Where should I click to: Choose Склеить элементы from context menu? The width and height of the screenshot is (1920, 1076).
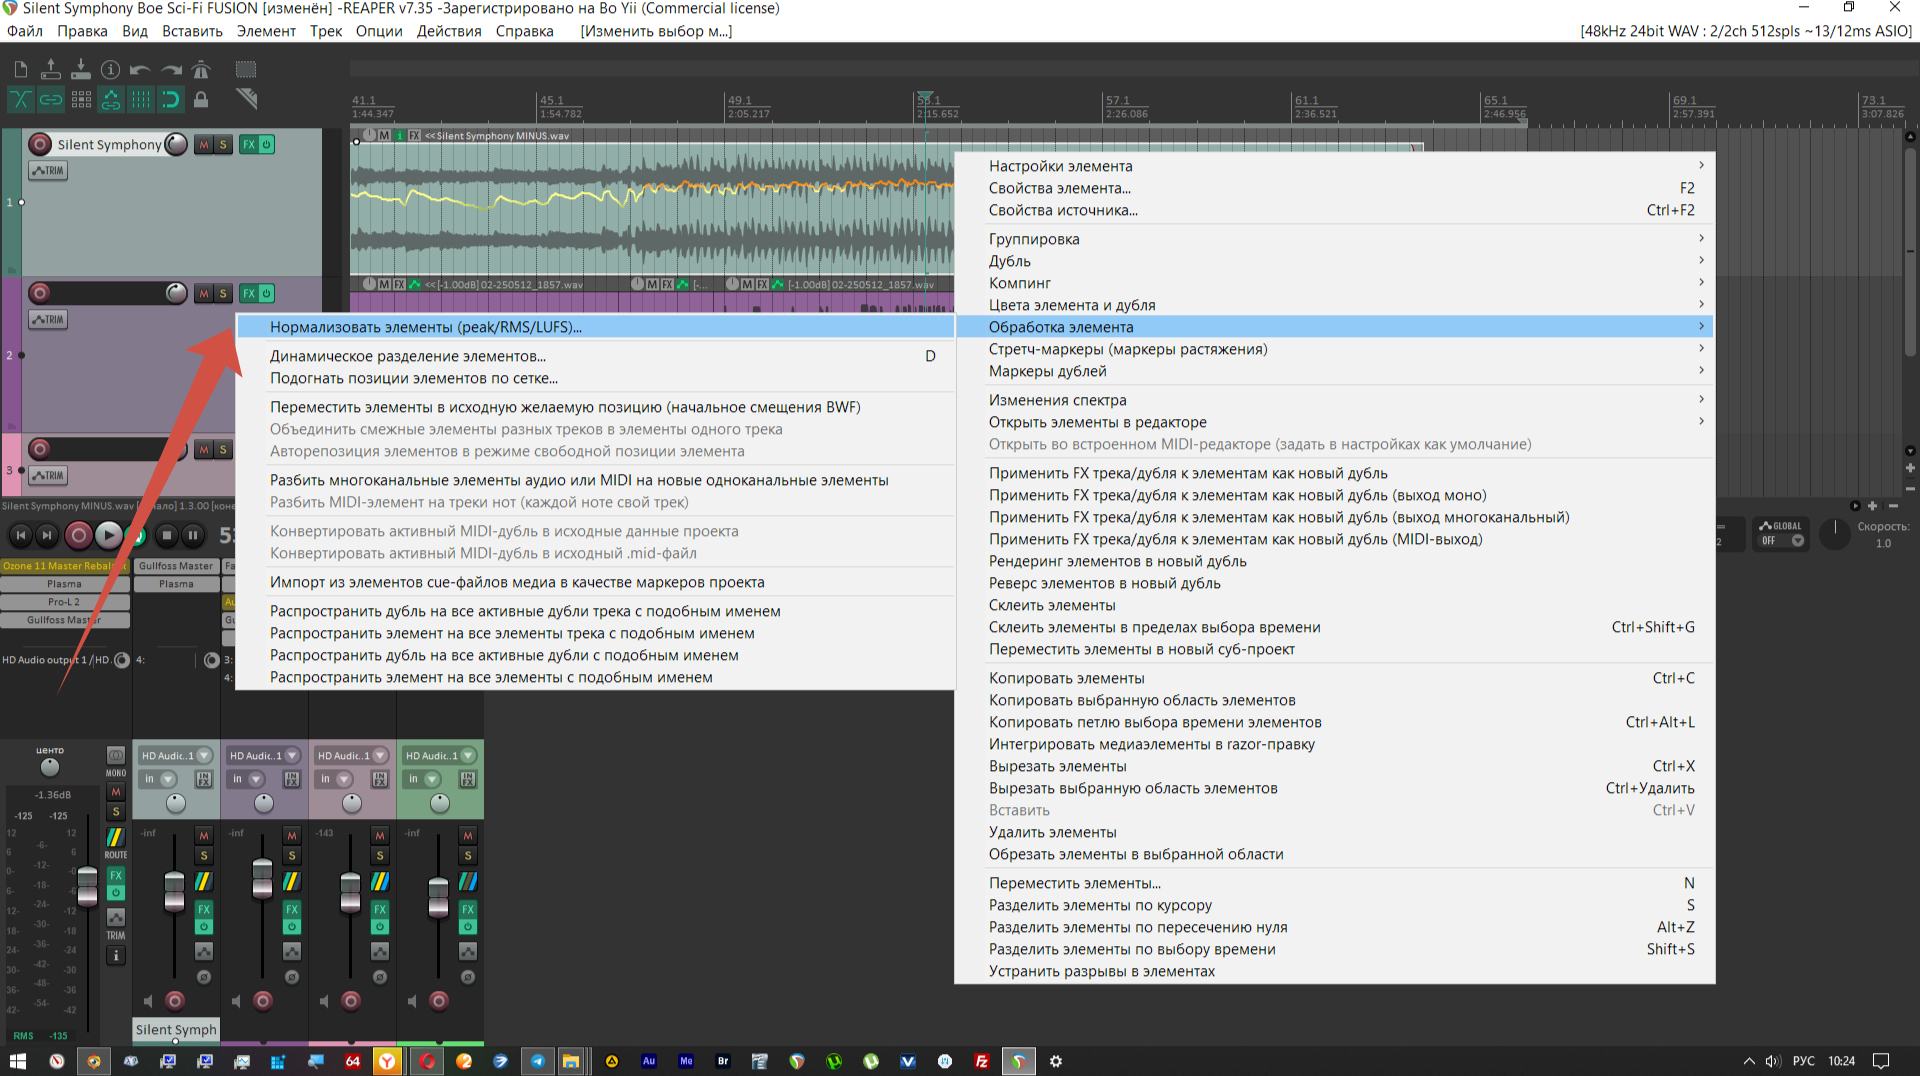[x=1052, y=605]
